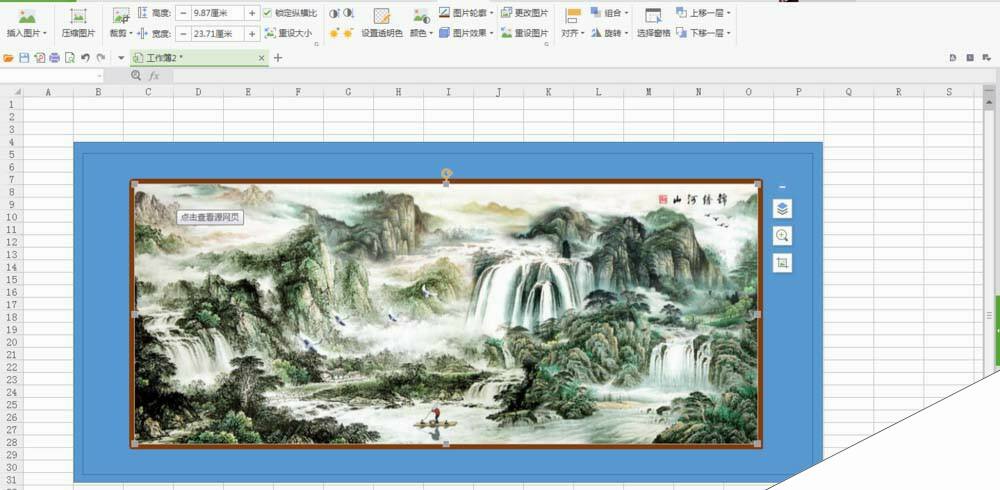
Task: Select column H header
Action: click(399, 92)
